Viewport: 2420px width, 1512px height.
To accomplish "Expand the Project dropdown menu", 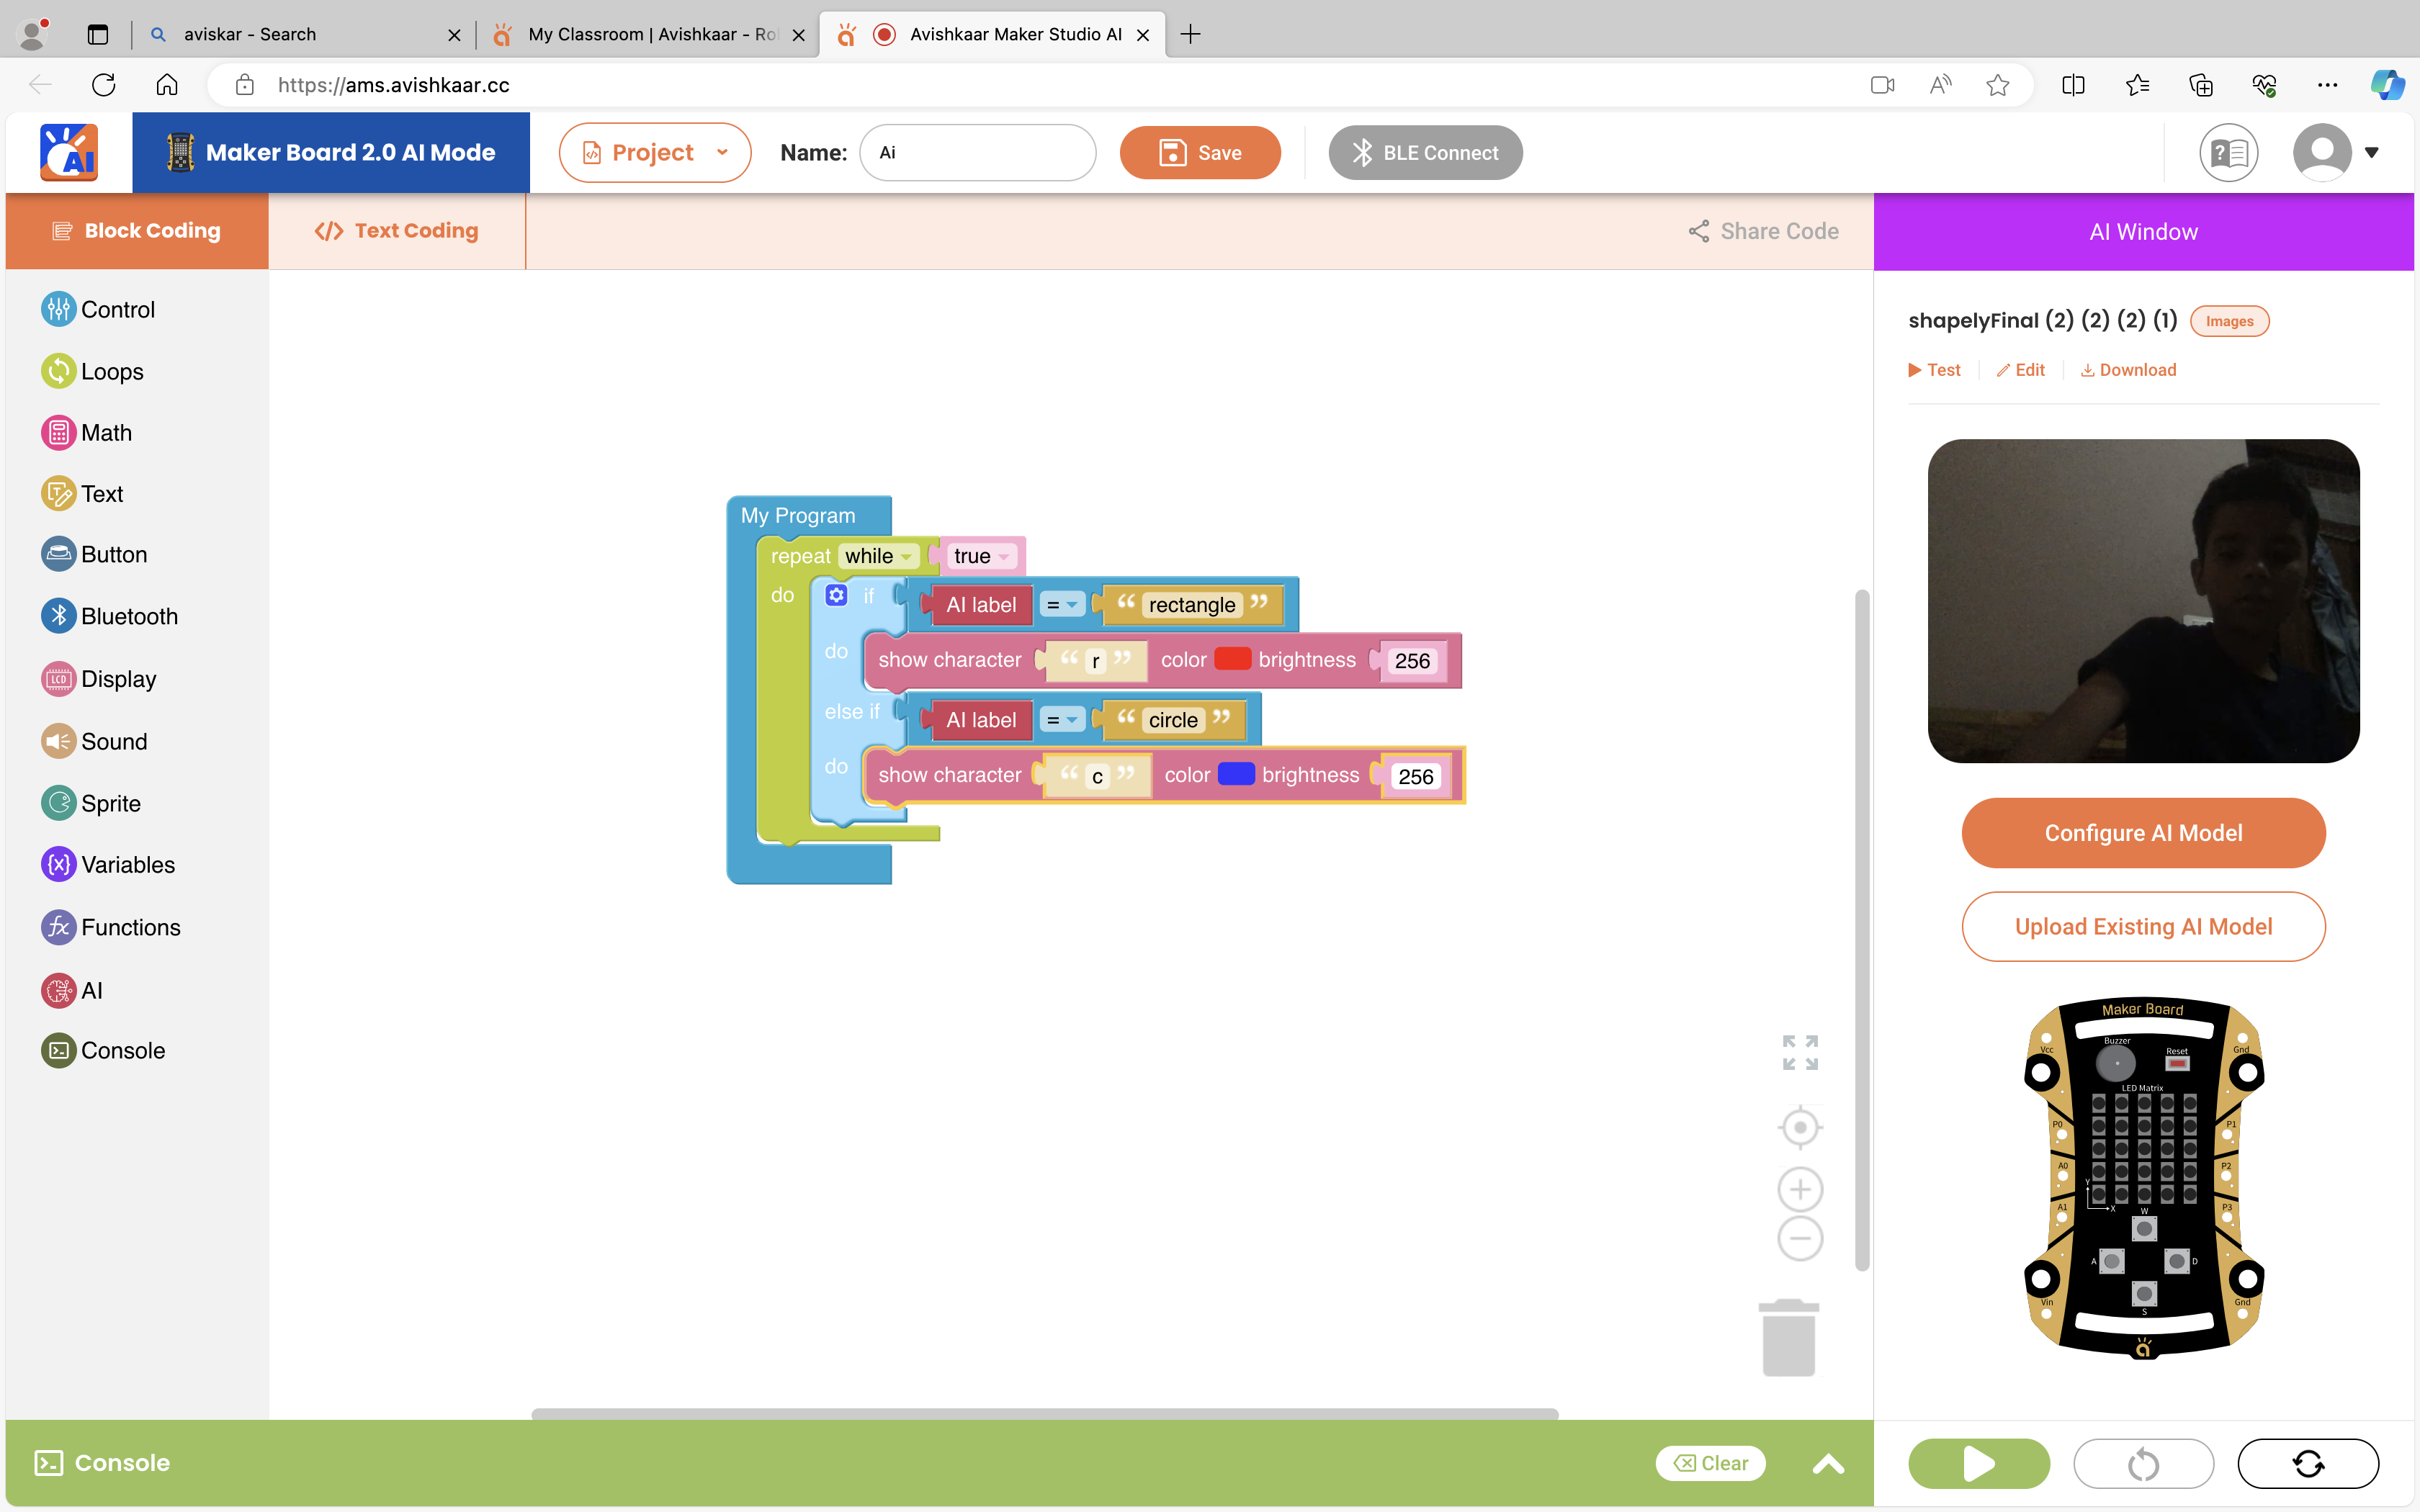I will [654, 153].
